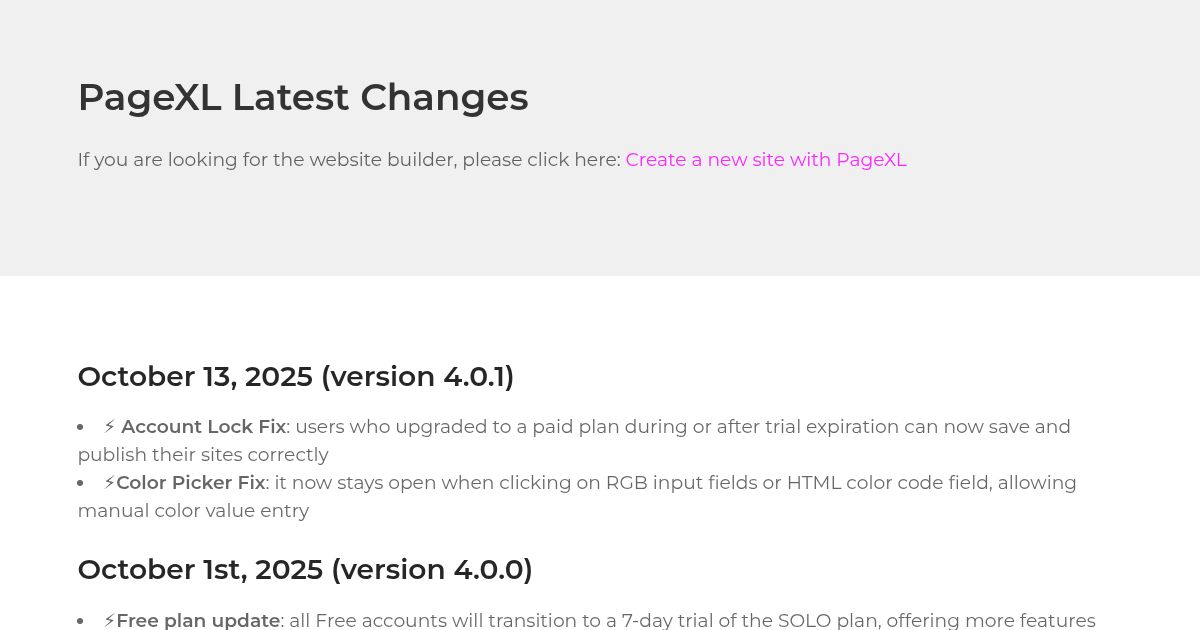This screenshot has width=1200, height=630.
Task: Click the bold 'Account Lock Fix' label
Action: coord(203,427)
